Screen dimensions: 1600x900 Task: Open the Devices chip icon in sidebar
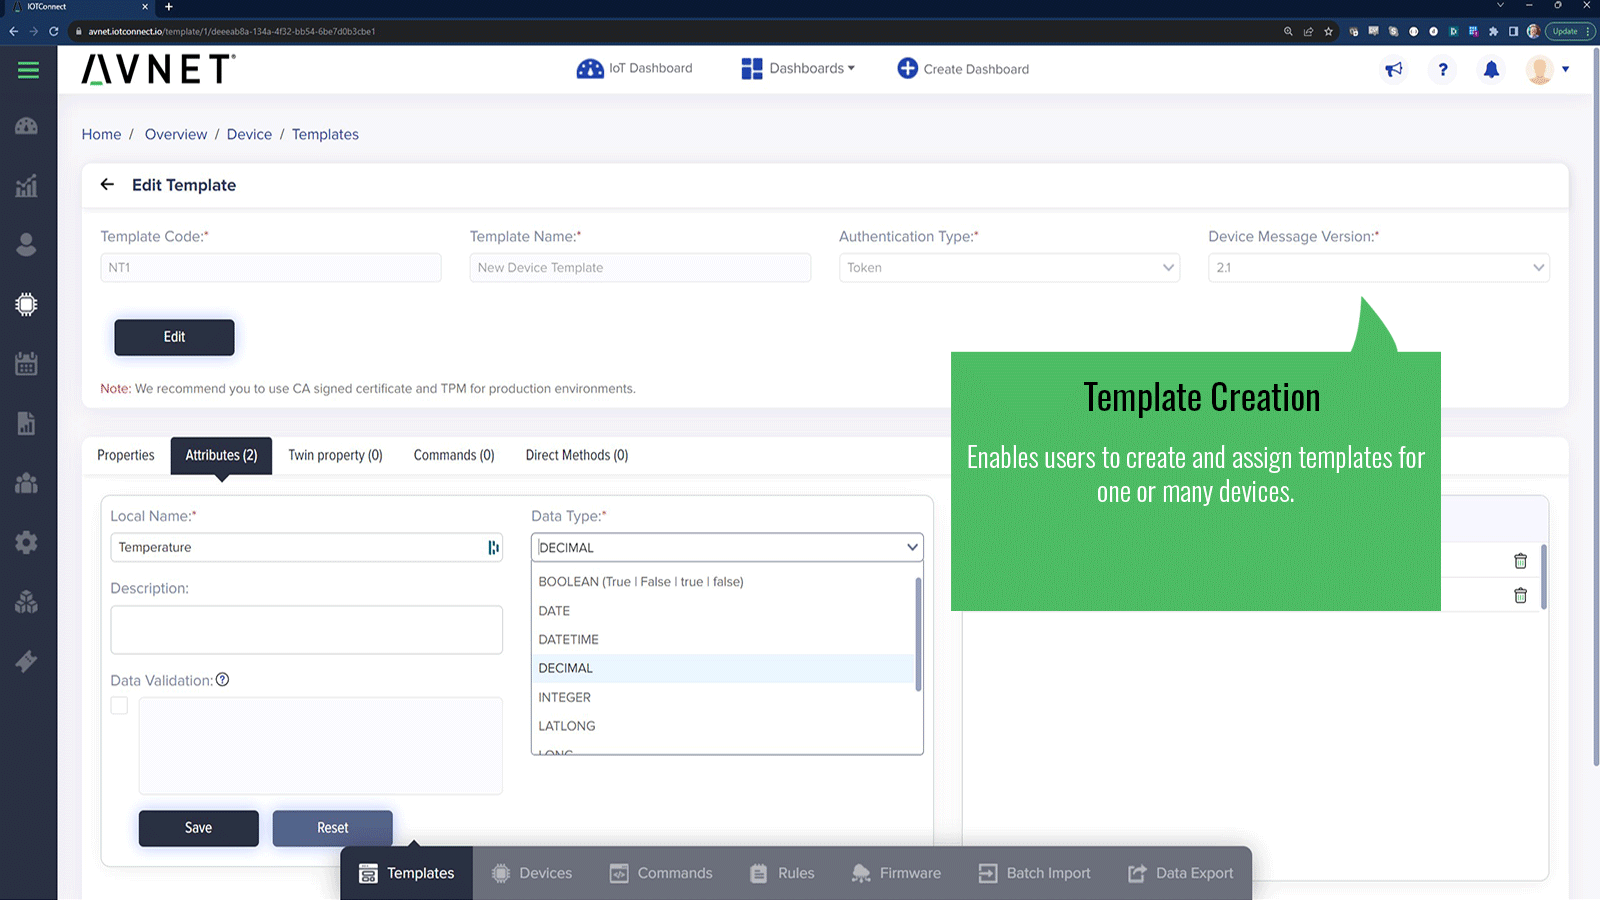point(25,304)
